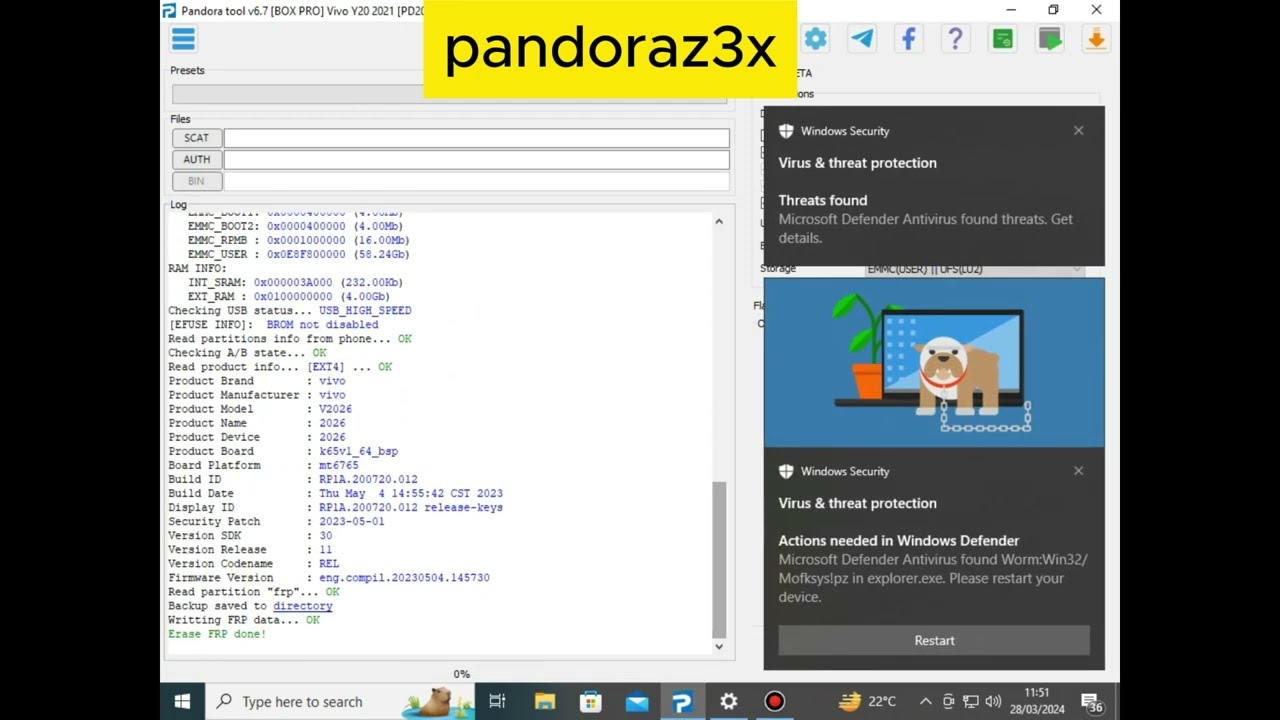This screenshot has height=720, width=1280.
Task: Click the window-with-green-play-arrow toolbar icon
Action: (x=1050, y=39)
